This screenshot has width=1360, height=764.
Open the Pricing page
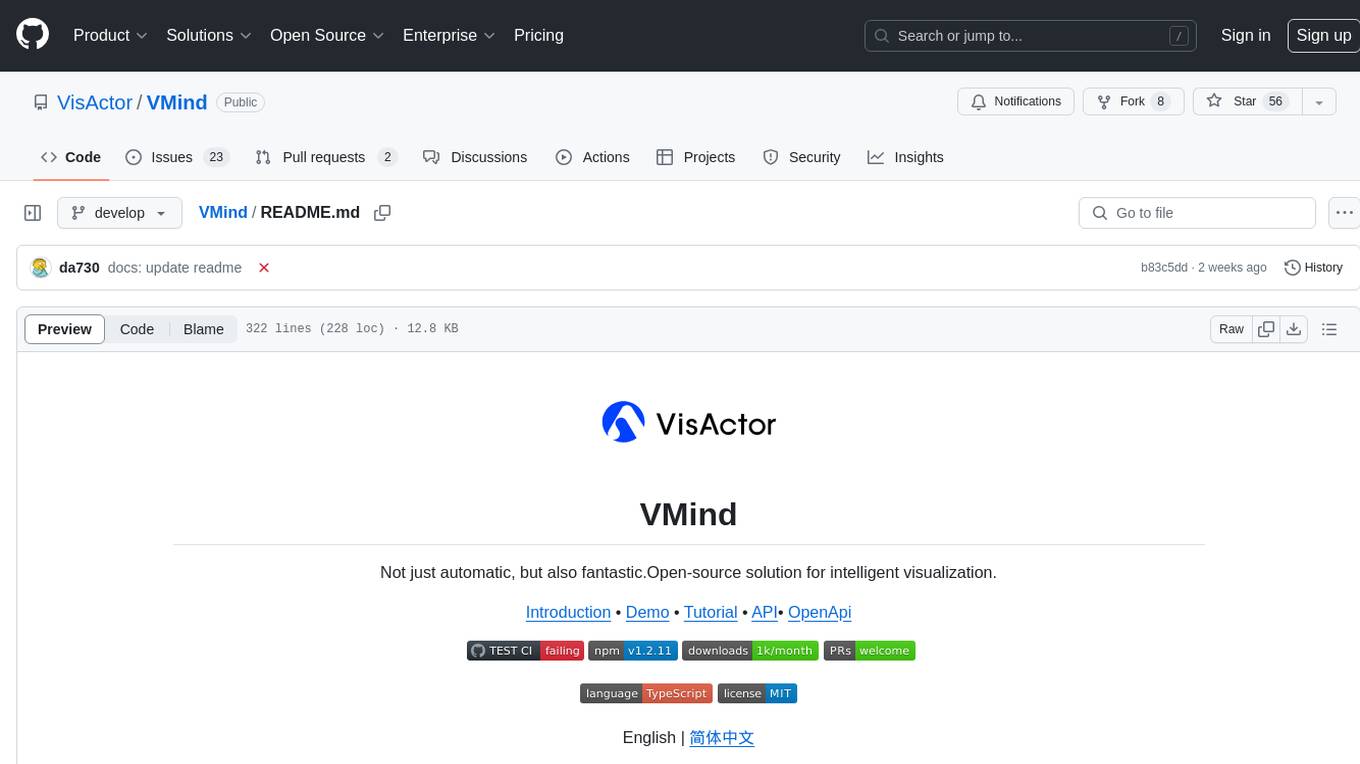click(x=539, y=35)
